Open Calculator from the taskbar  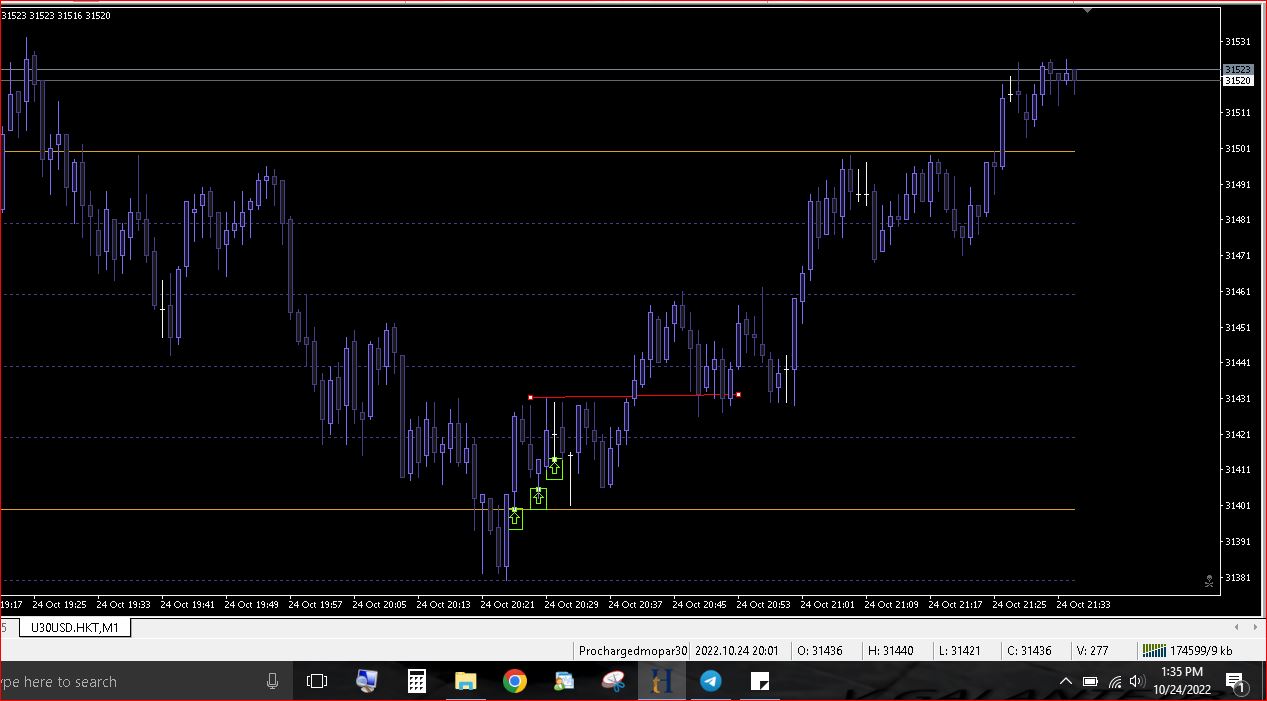417,681
